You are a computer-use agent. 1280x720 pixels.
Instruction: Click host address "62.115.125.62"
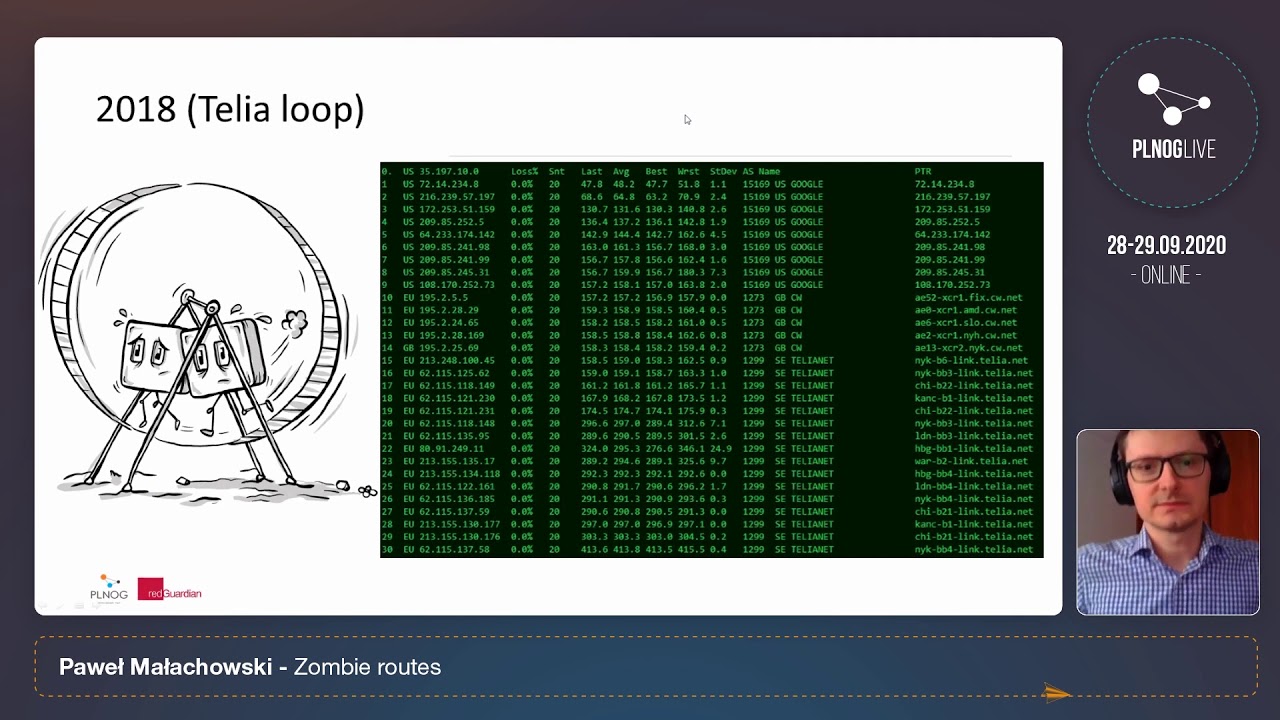pyautogui.click(x=454, y=373)
